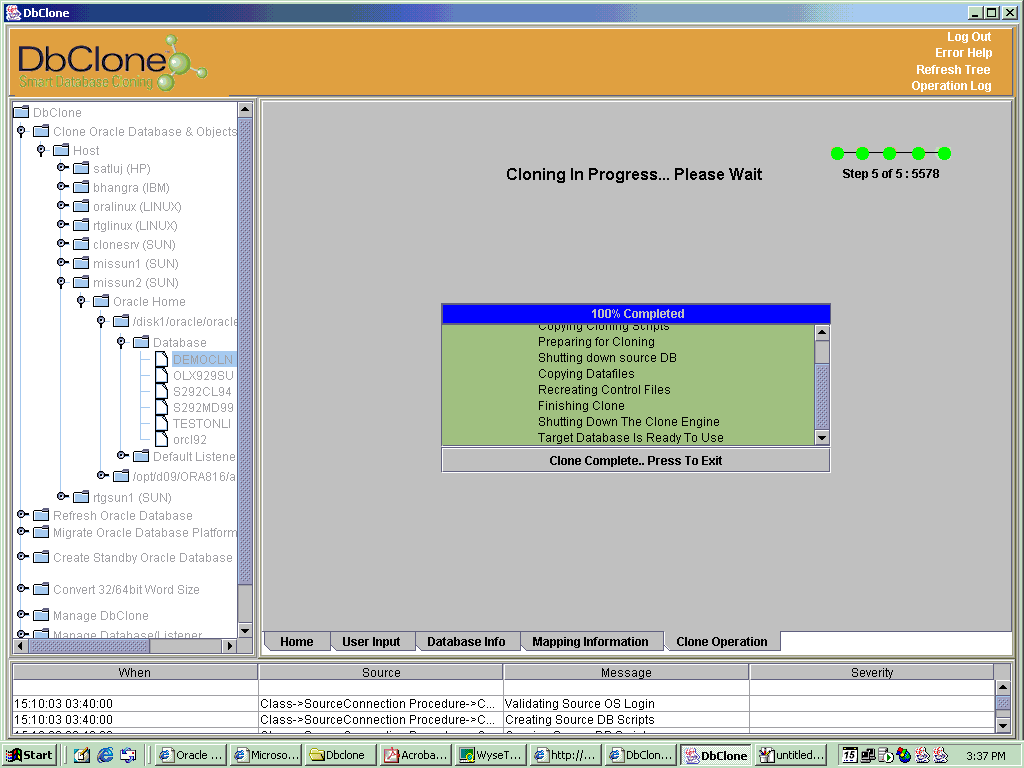Open the Acrobat taskbar item
The width and height of the screenshot is (1024, 768).
point(415,756)
